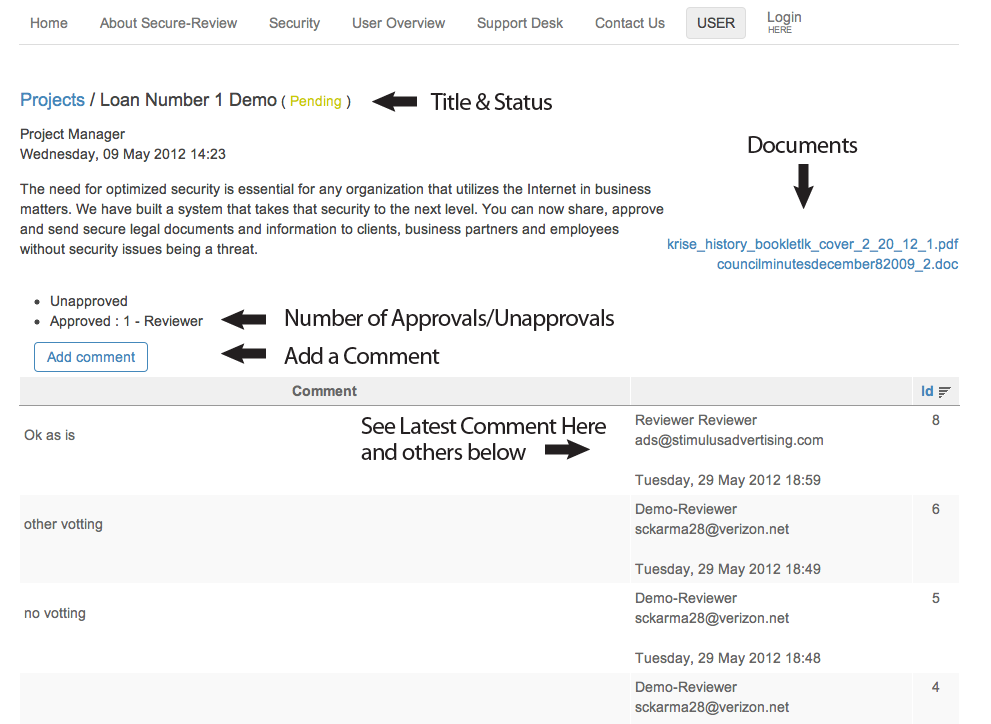Open User Overview in the navigation bar
This screenshot has height=724, width=991.
(398, 23)
